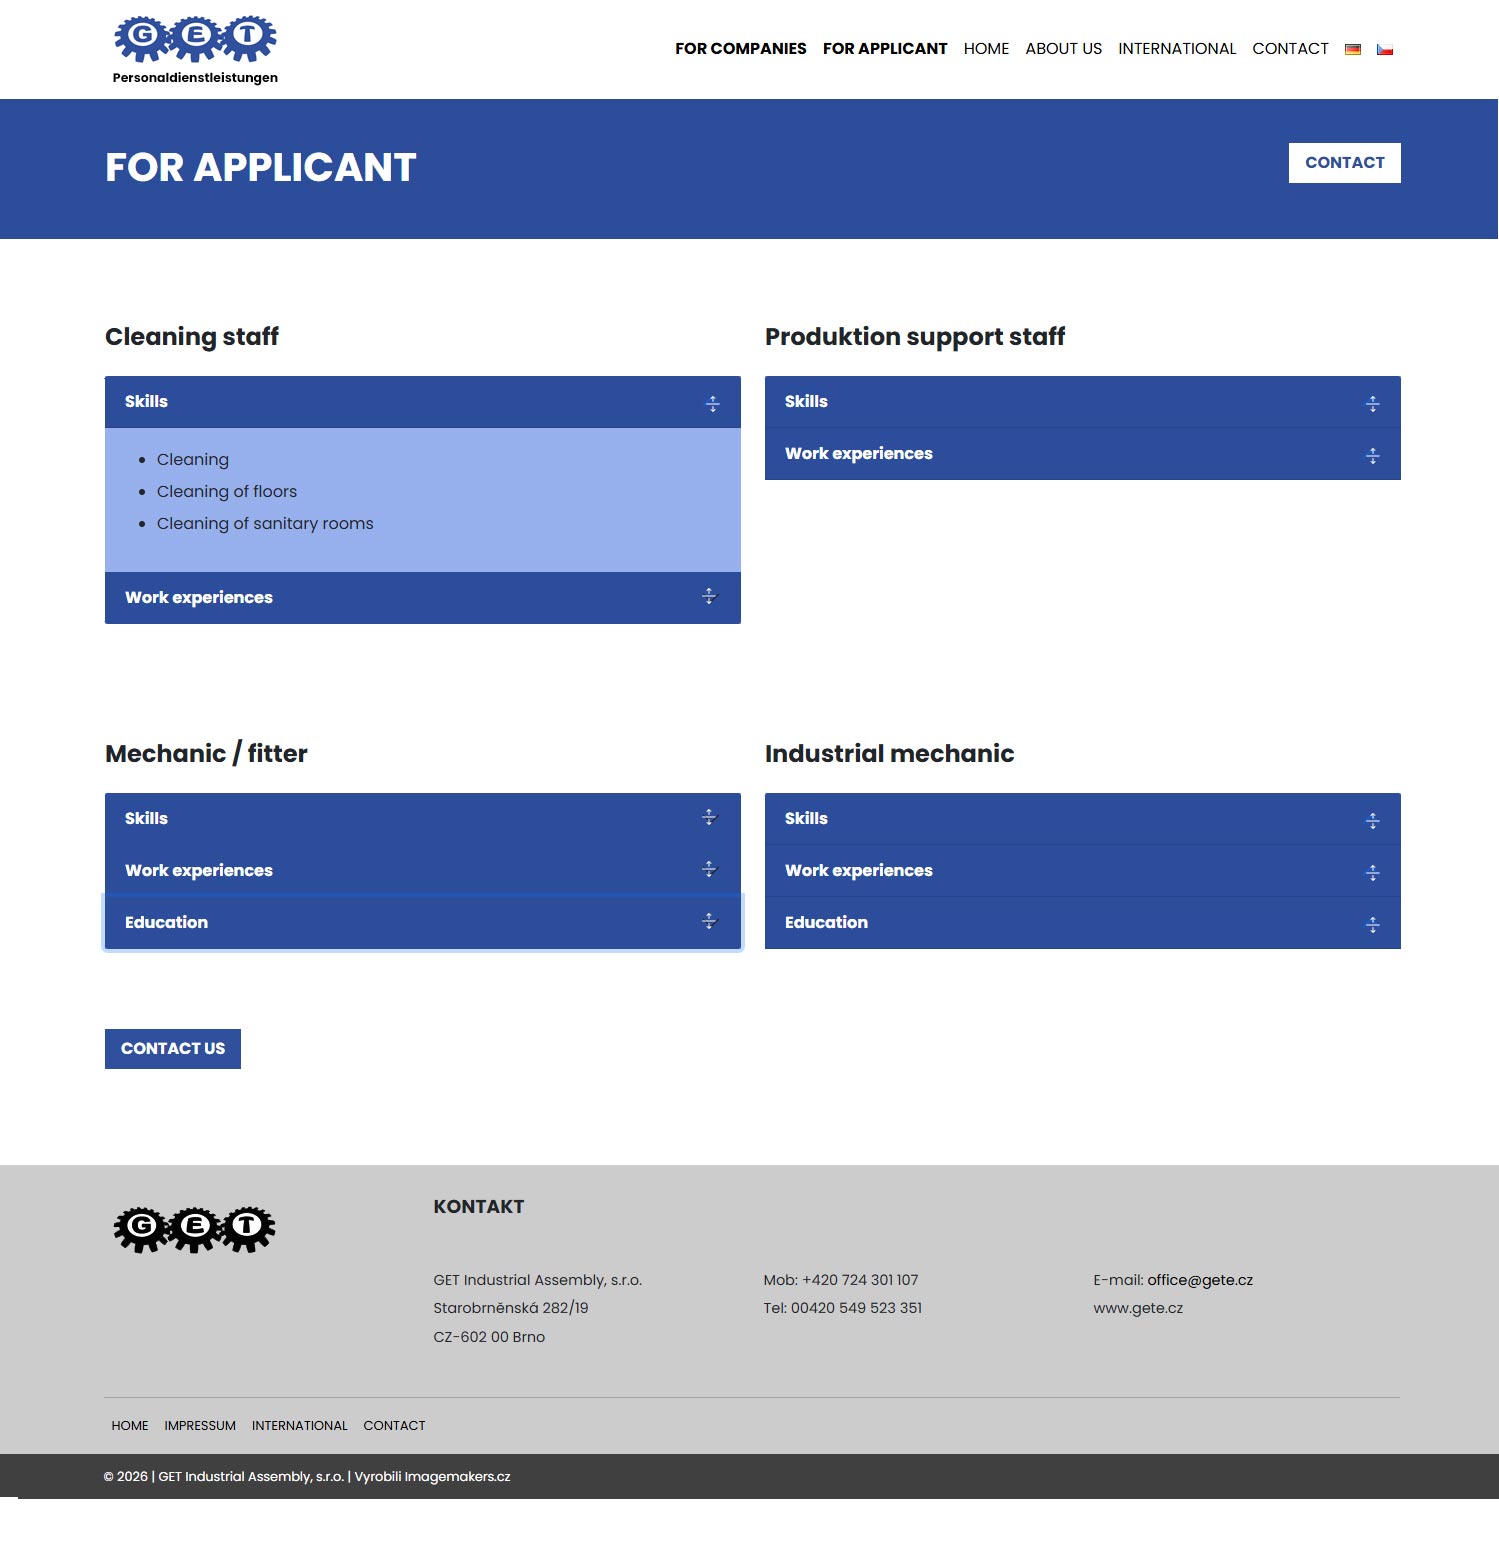The height and width of the screenshot is (1543, 1499).
Task: Click the black GET logo in footer
Action: (x=194, y=1229)
